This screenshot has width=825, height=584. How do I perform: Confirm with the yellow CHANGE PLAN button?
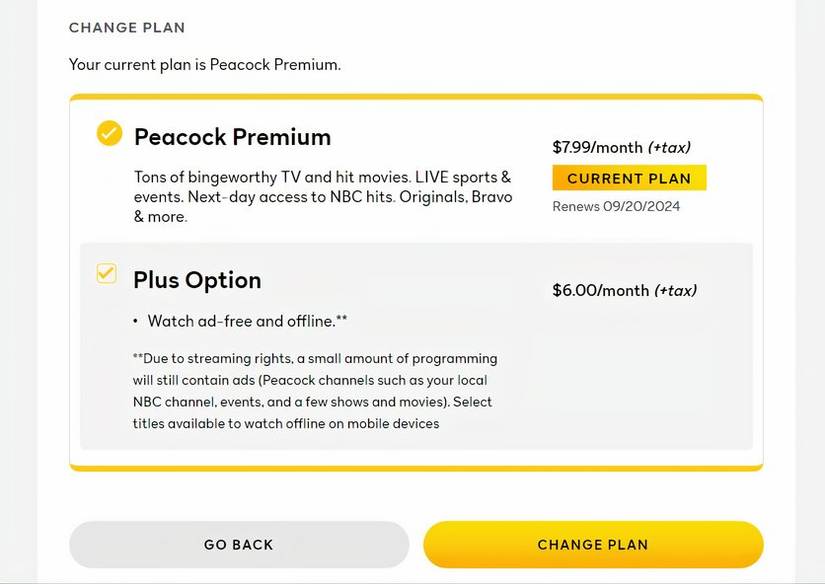(x=593, y=545)
